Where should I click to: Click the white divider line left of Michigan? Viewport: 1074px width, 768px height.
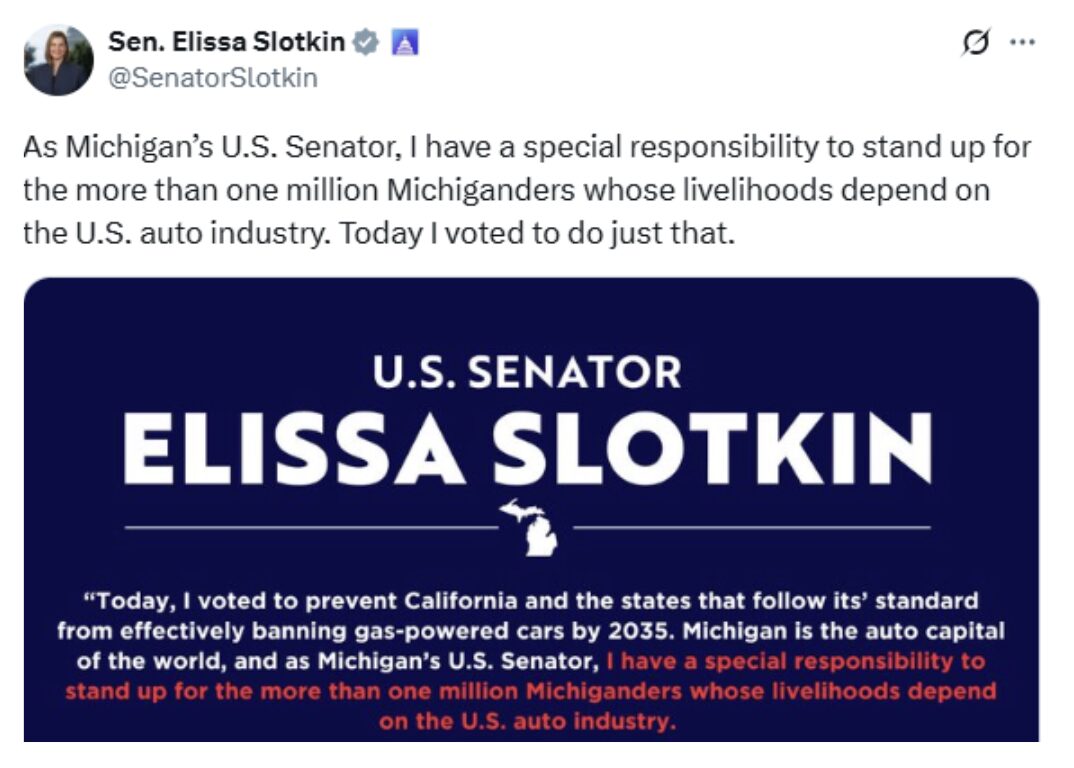click(310, 526)
